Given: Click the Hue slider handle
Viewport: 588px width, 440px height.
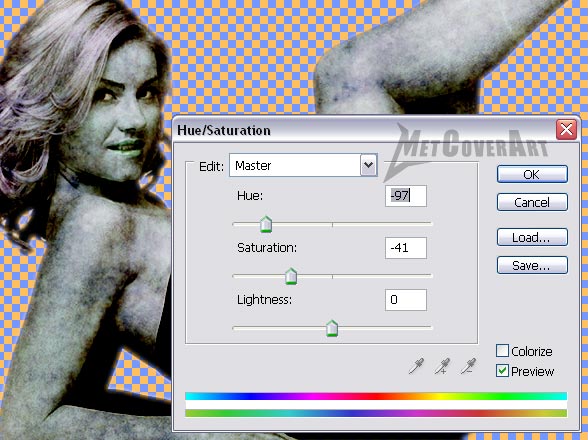Looking at the screenshot, I should [266, 224].
